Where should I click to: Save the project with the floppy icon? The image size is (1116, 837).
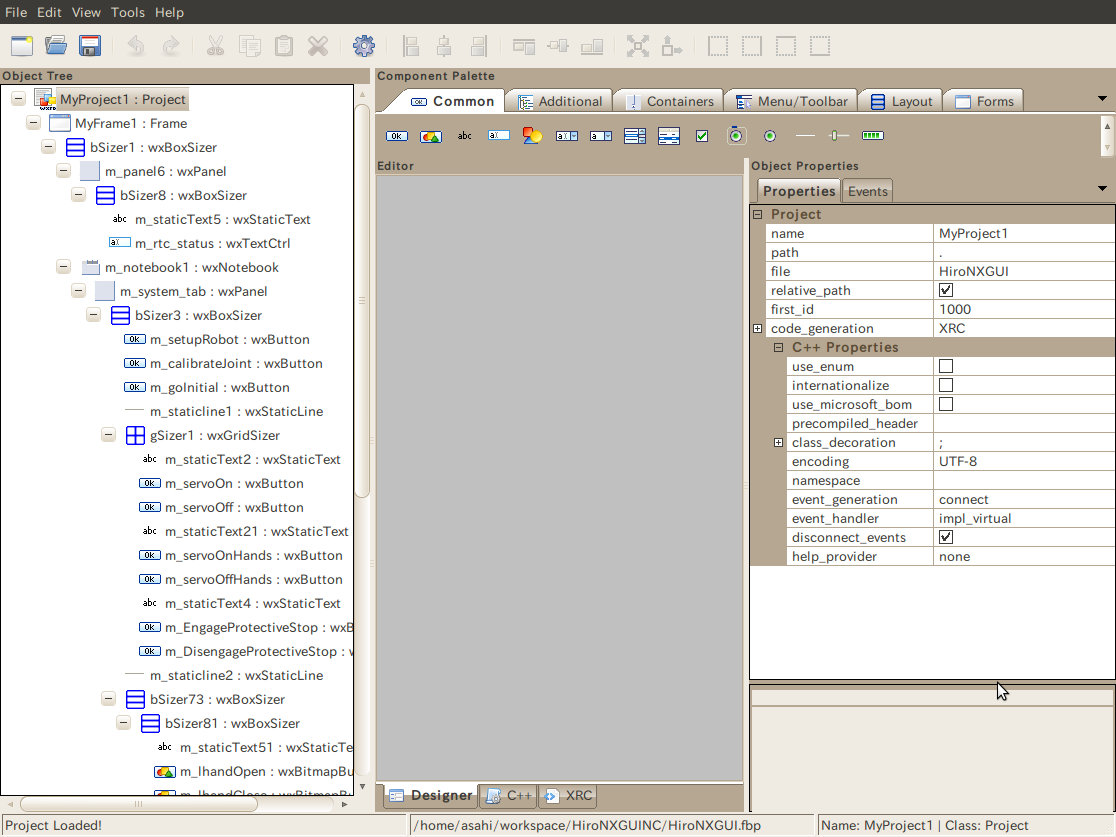pos(90,46)
